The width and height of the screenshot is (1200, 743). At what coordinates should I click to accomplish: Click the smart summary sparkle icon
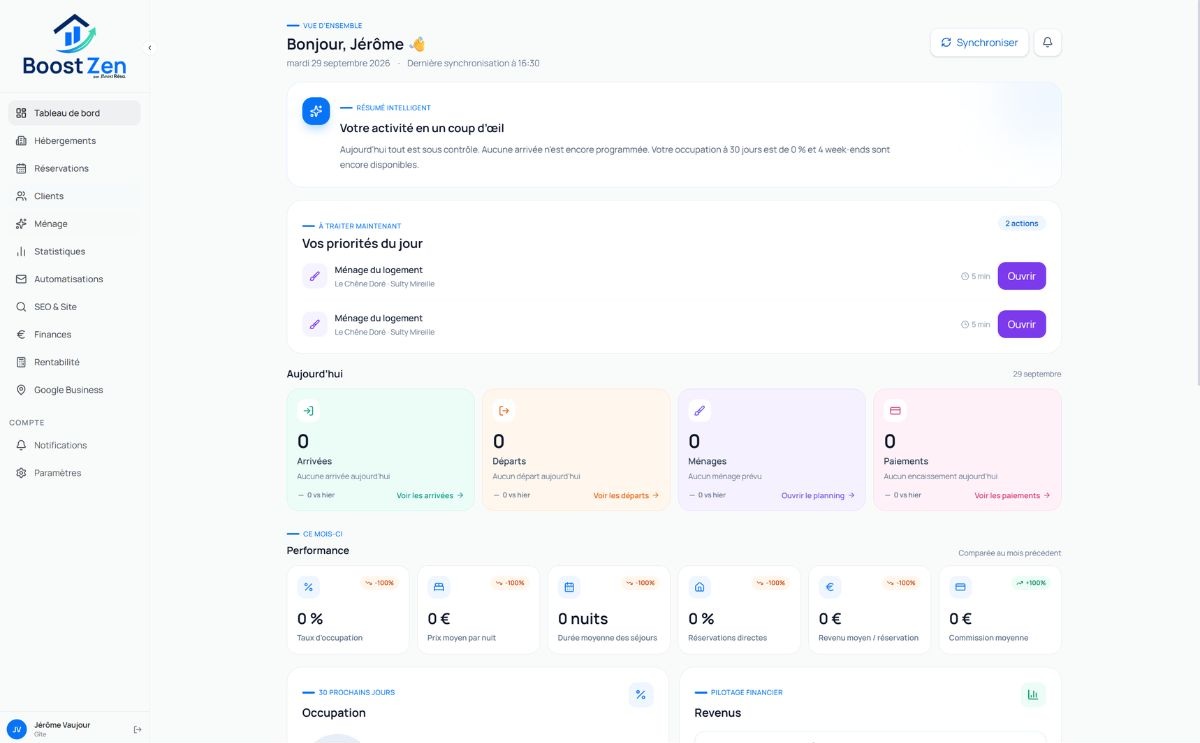[316, 111]
